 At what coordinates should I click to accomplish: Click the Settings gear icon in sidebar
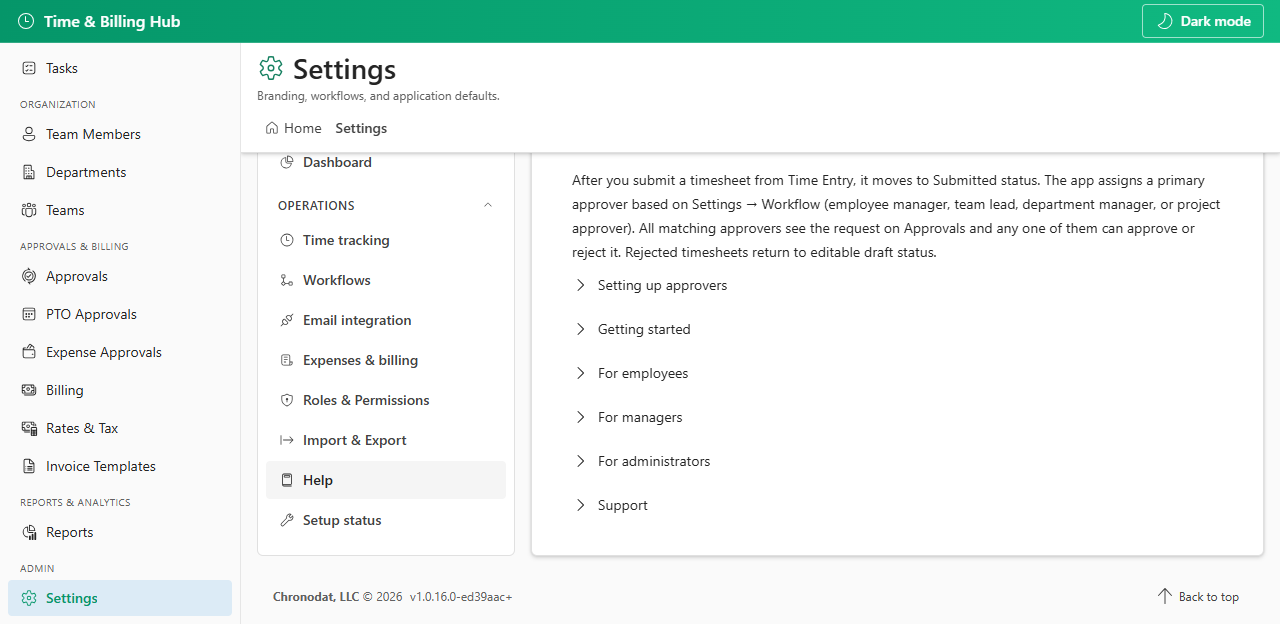[x=29, y=598]
